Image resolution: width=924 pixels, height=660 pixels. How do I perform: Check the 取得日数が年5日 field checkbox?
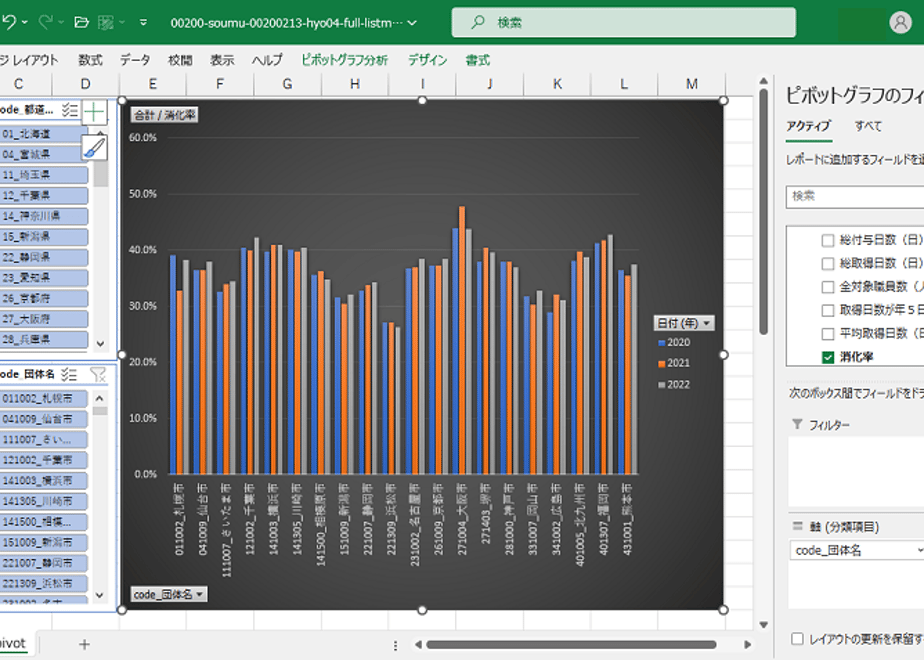pos(828,310)
